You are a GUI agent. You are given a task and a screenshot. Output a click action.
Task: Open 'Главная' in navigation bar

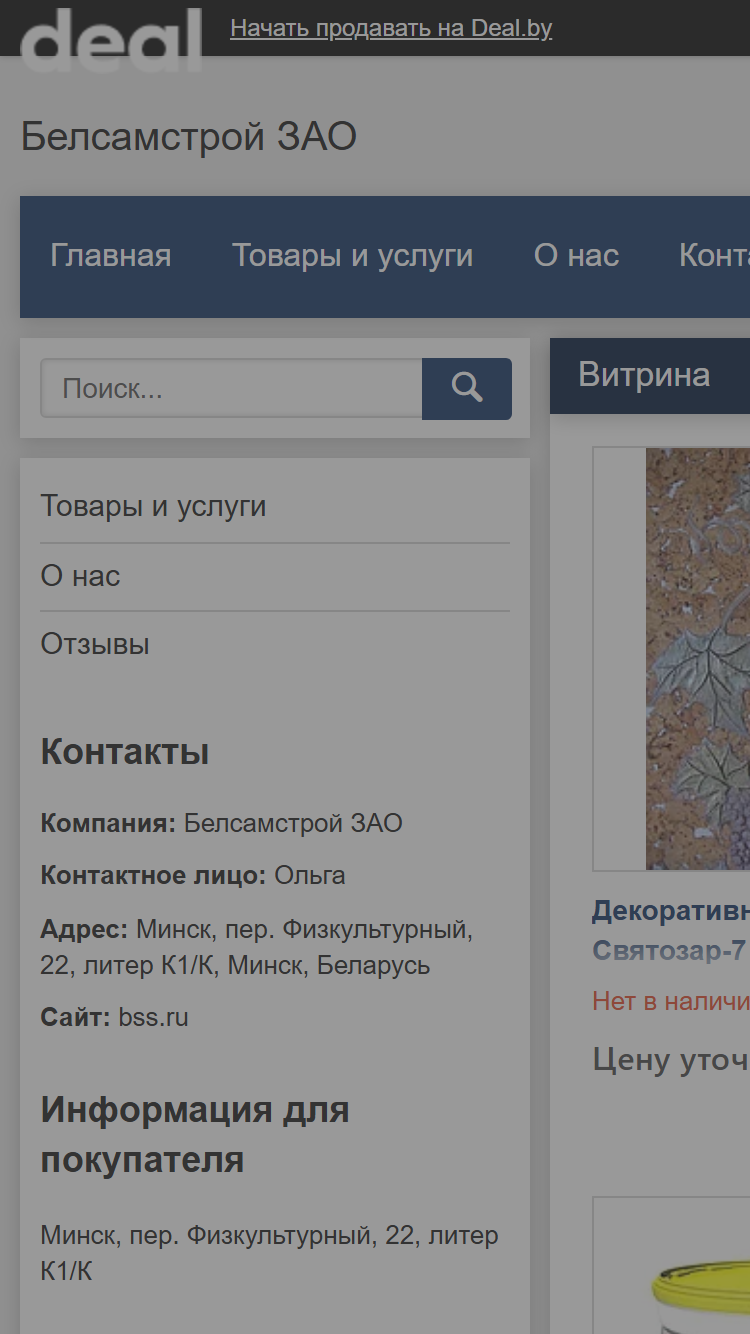tap(111, 256)
